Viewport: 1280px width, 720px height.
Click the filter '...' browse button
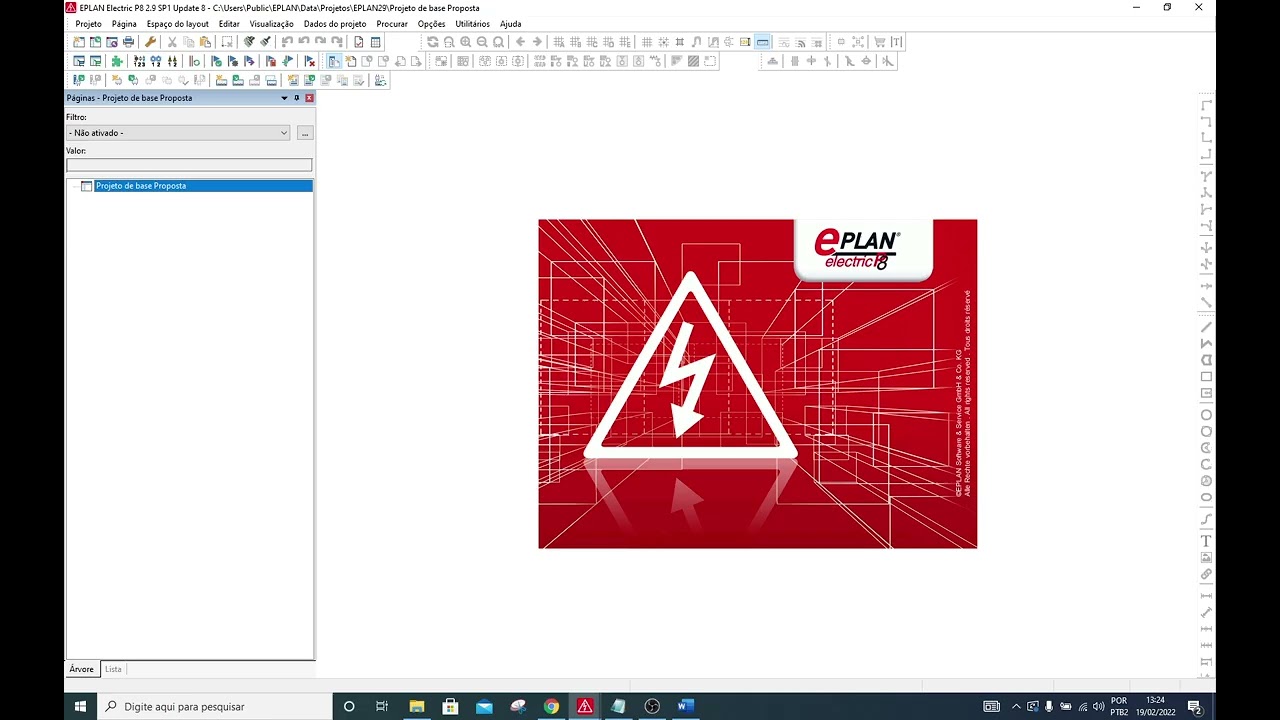tap(305, 132)
